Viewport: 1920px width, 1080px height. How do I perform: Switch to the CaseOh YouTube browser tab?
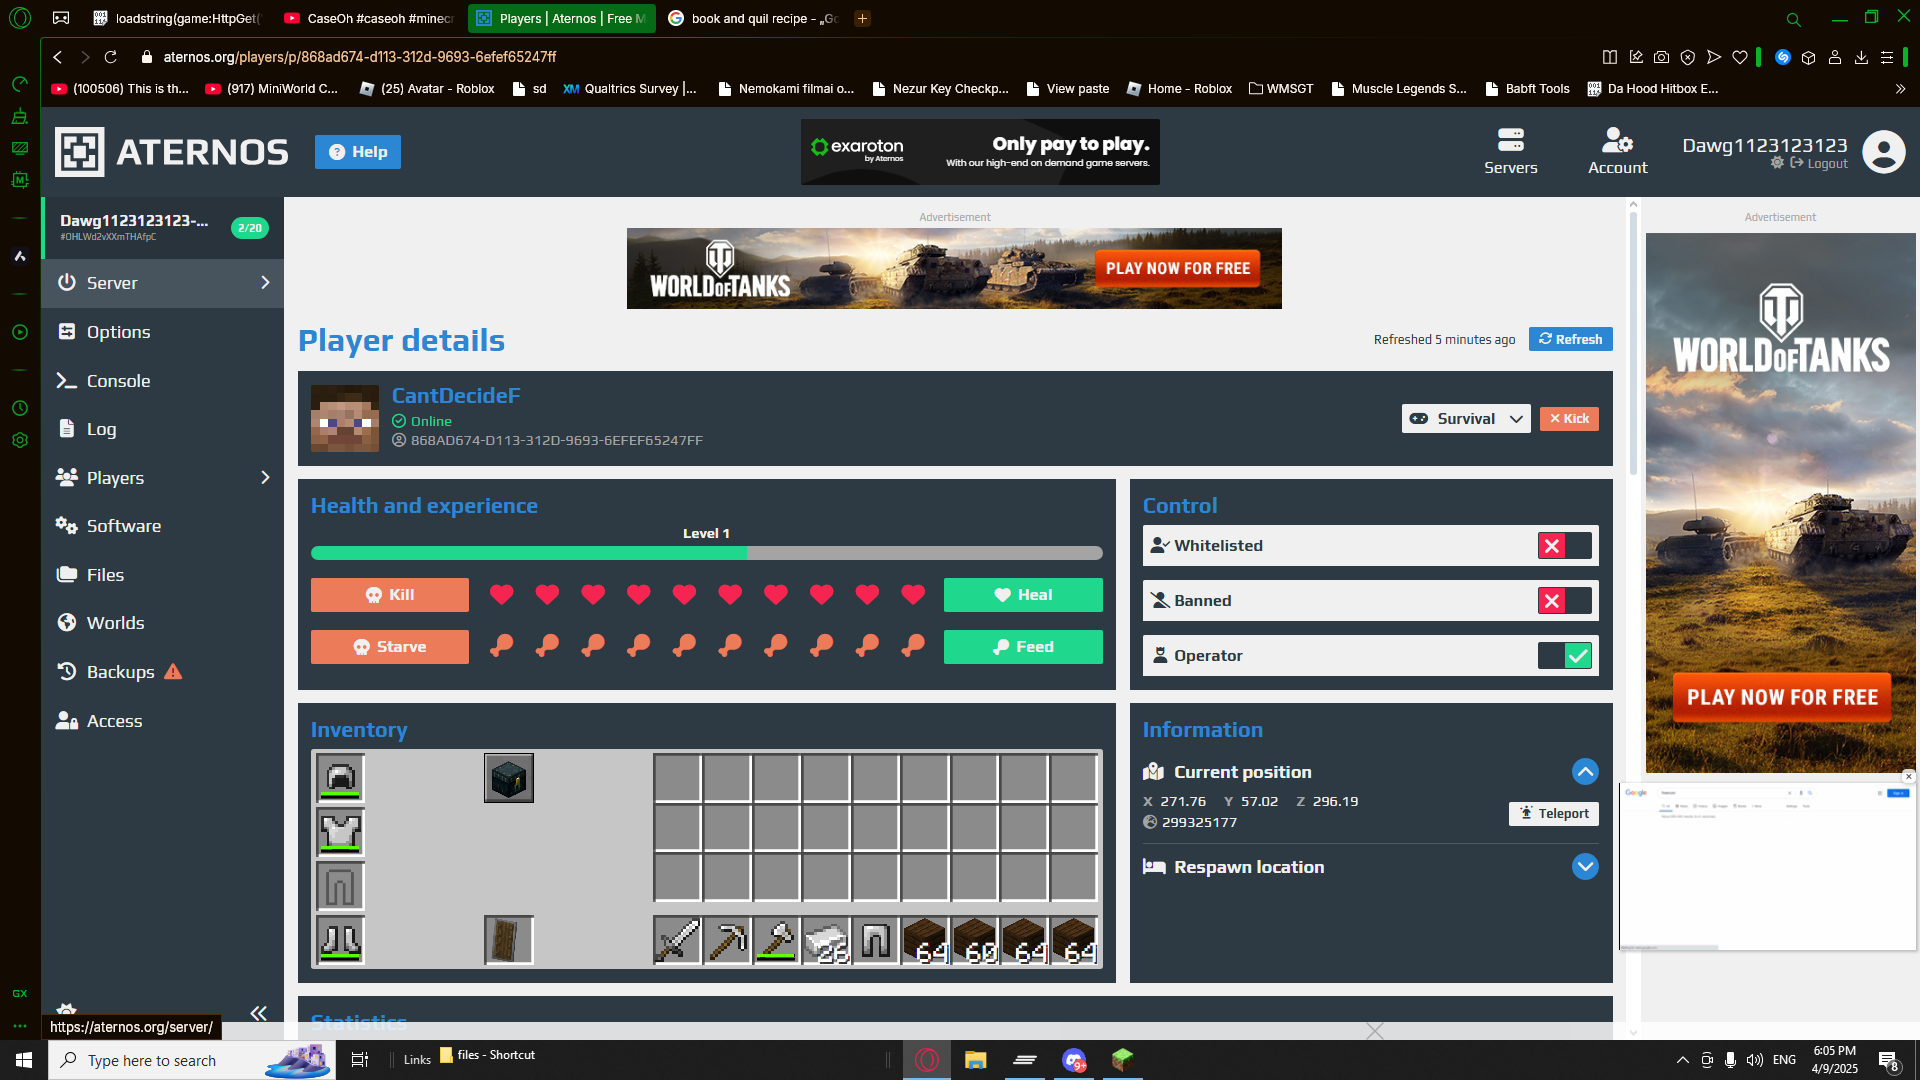tap(368, 18)
